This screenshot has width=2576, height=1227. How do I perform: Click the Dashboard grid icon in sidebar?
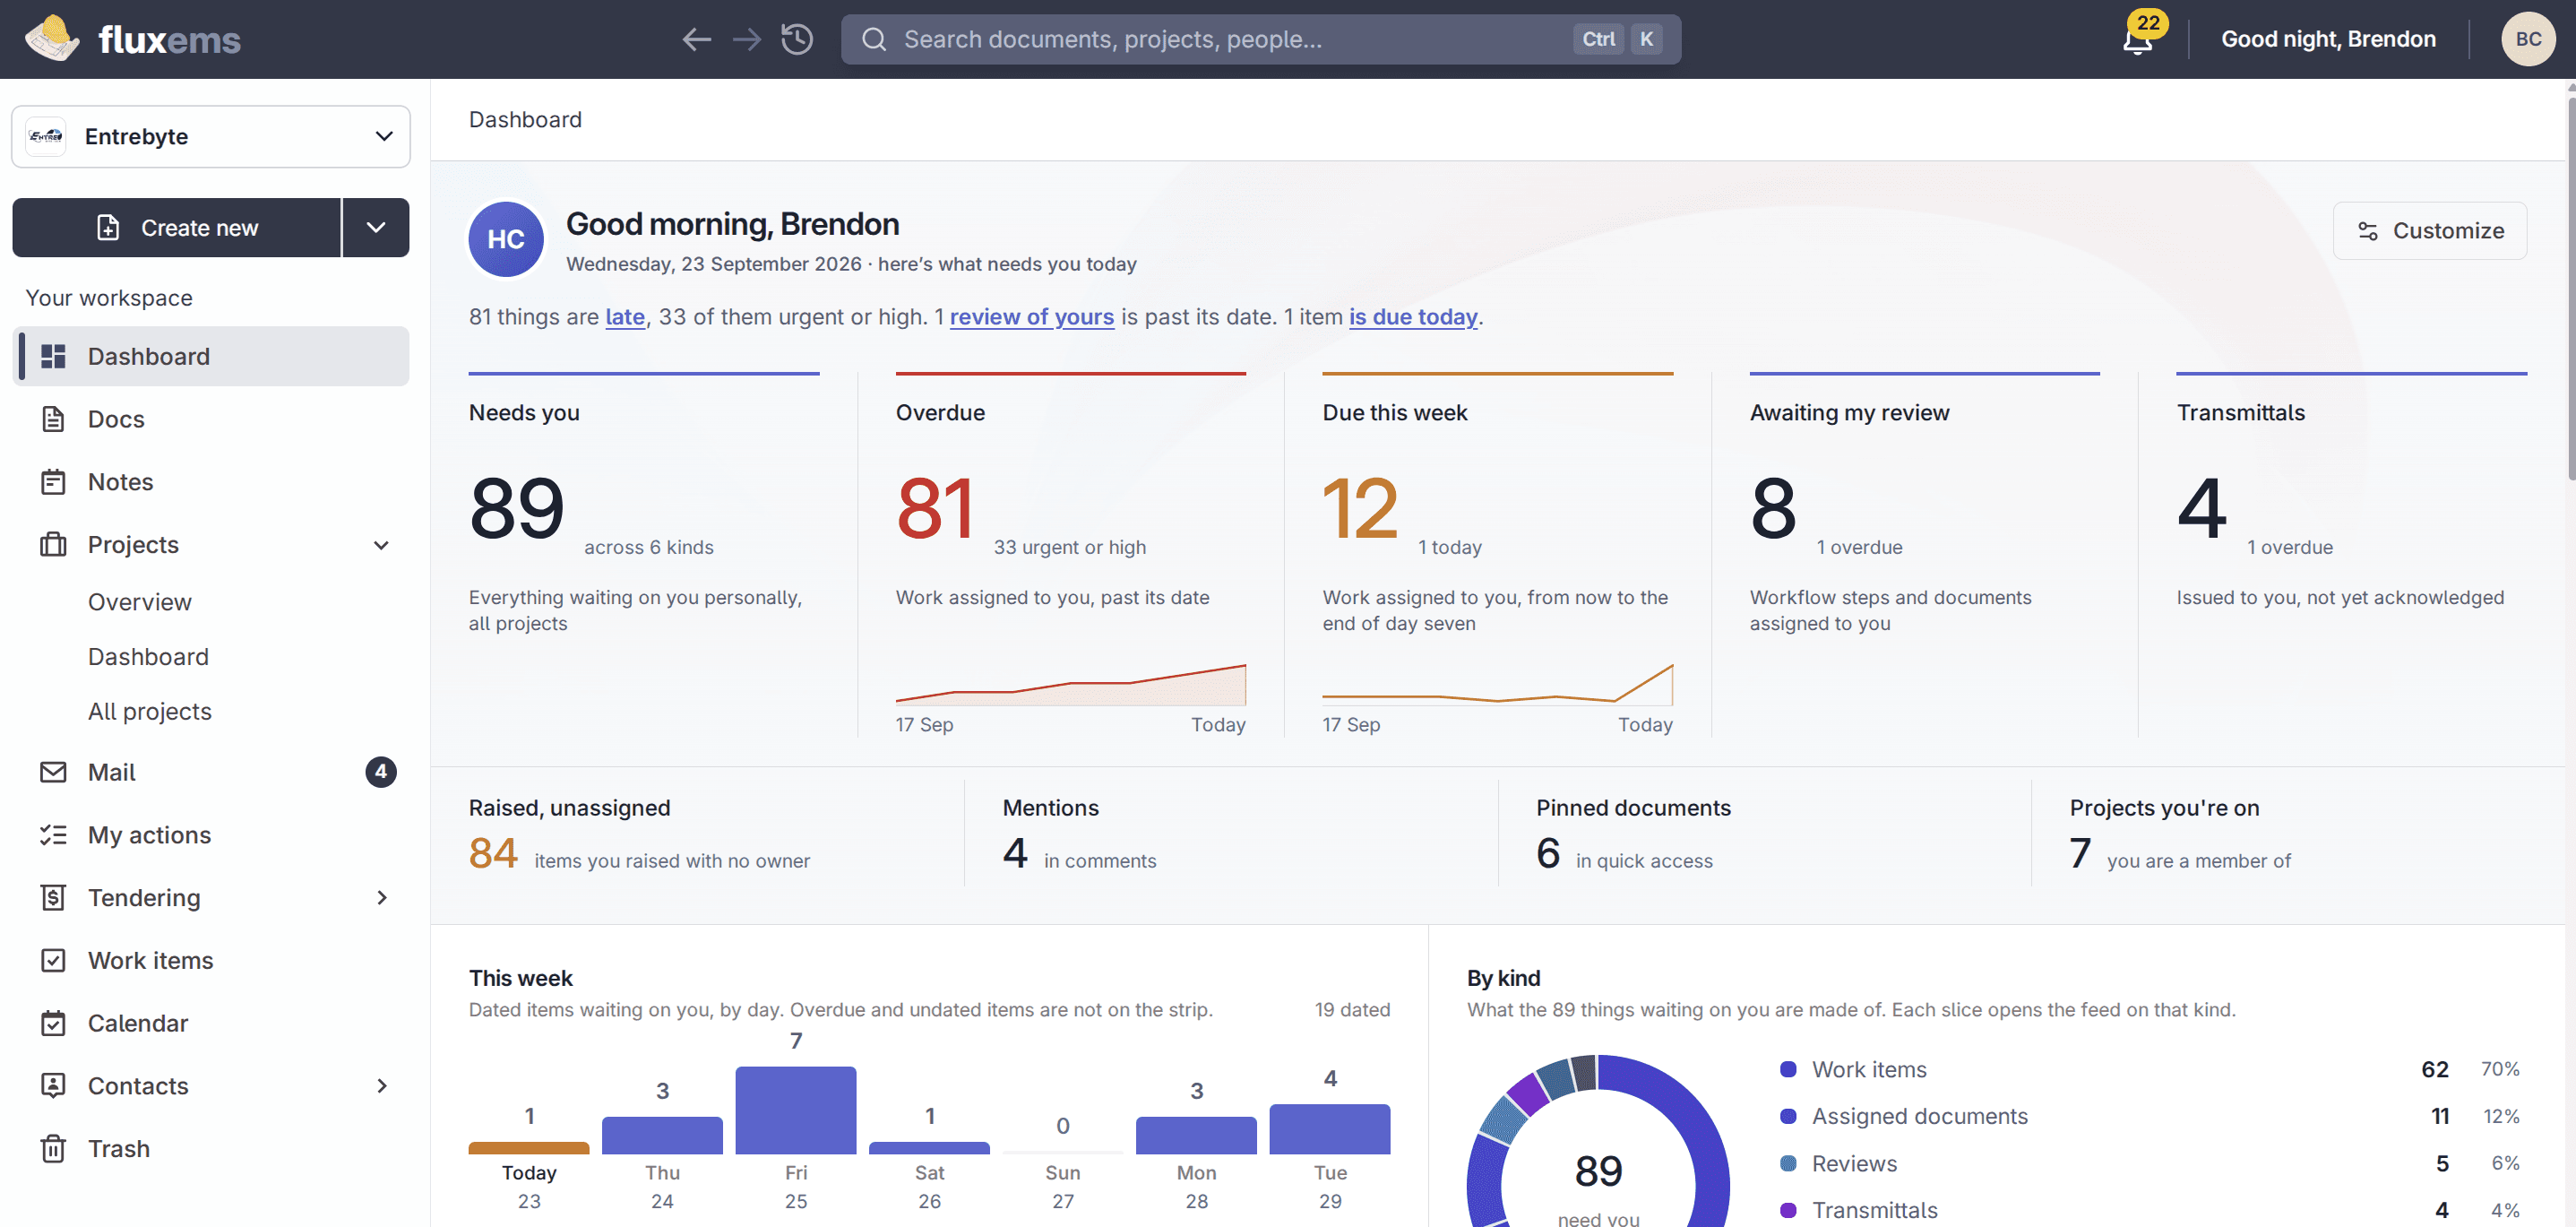tap(53, 356)
